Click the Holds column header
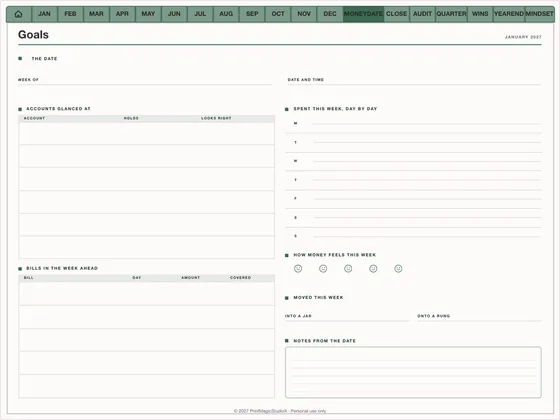Screen dimensions: 560x420 [131, 118]
